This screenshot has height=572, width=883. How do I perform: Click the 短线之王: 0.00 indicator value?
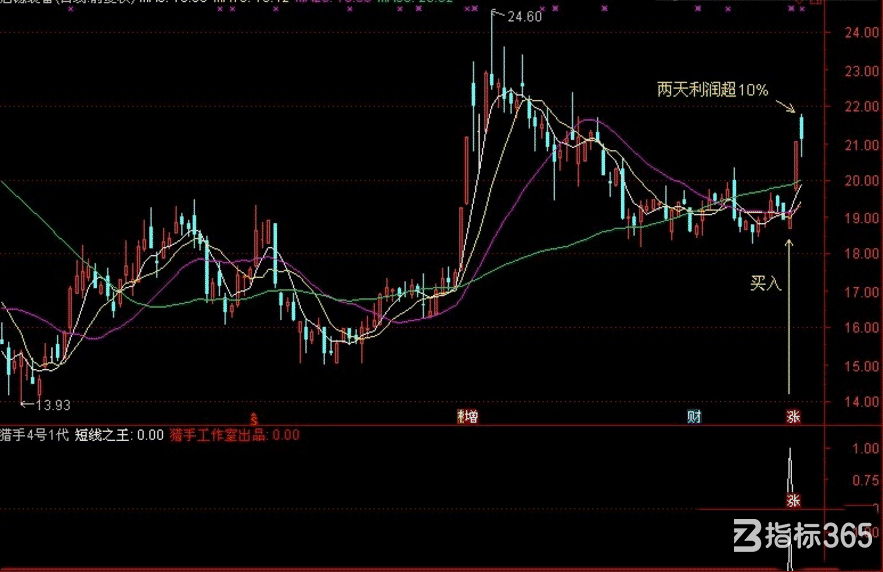[x=119, y=435]
